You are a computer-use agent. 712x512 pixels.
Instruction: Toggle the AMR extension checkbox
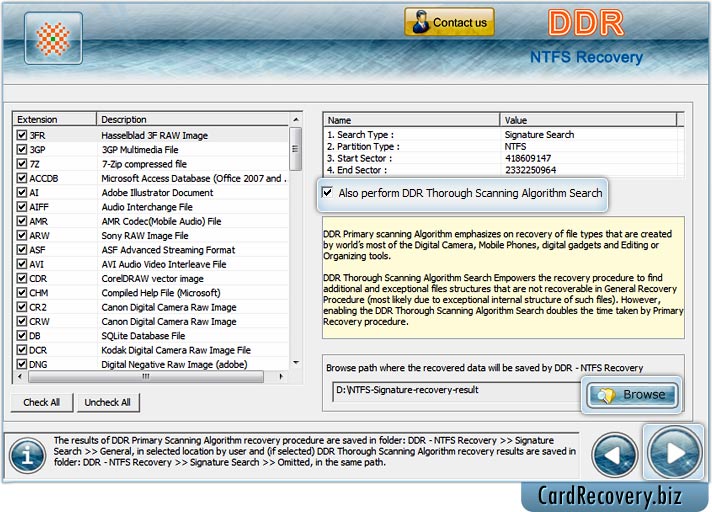21,221
